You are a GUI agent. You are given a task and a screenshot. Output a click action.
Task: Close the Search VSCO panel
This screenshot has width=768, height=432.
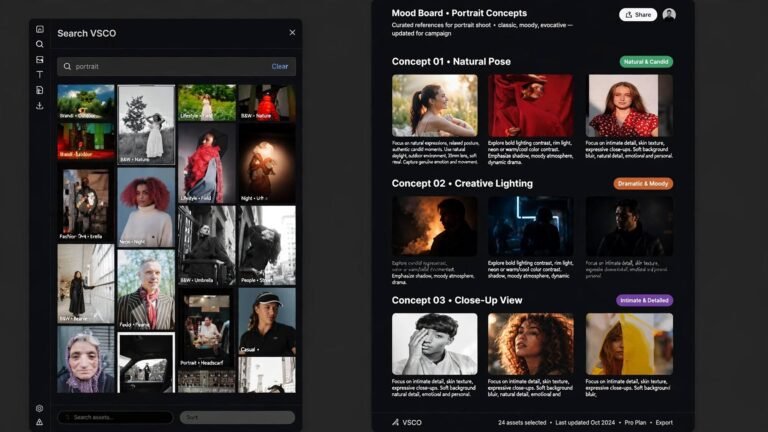tap(292, 32)
